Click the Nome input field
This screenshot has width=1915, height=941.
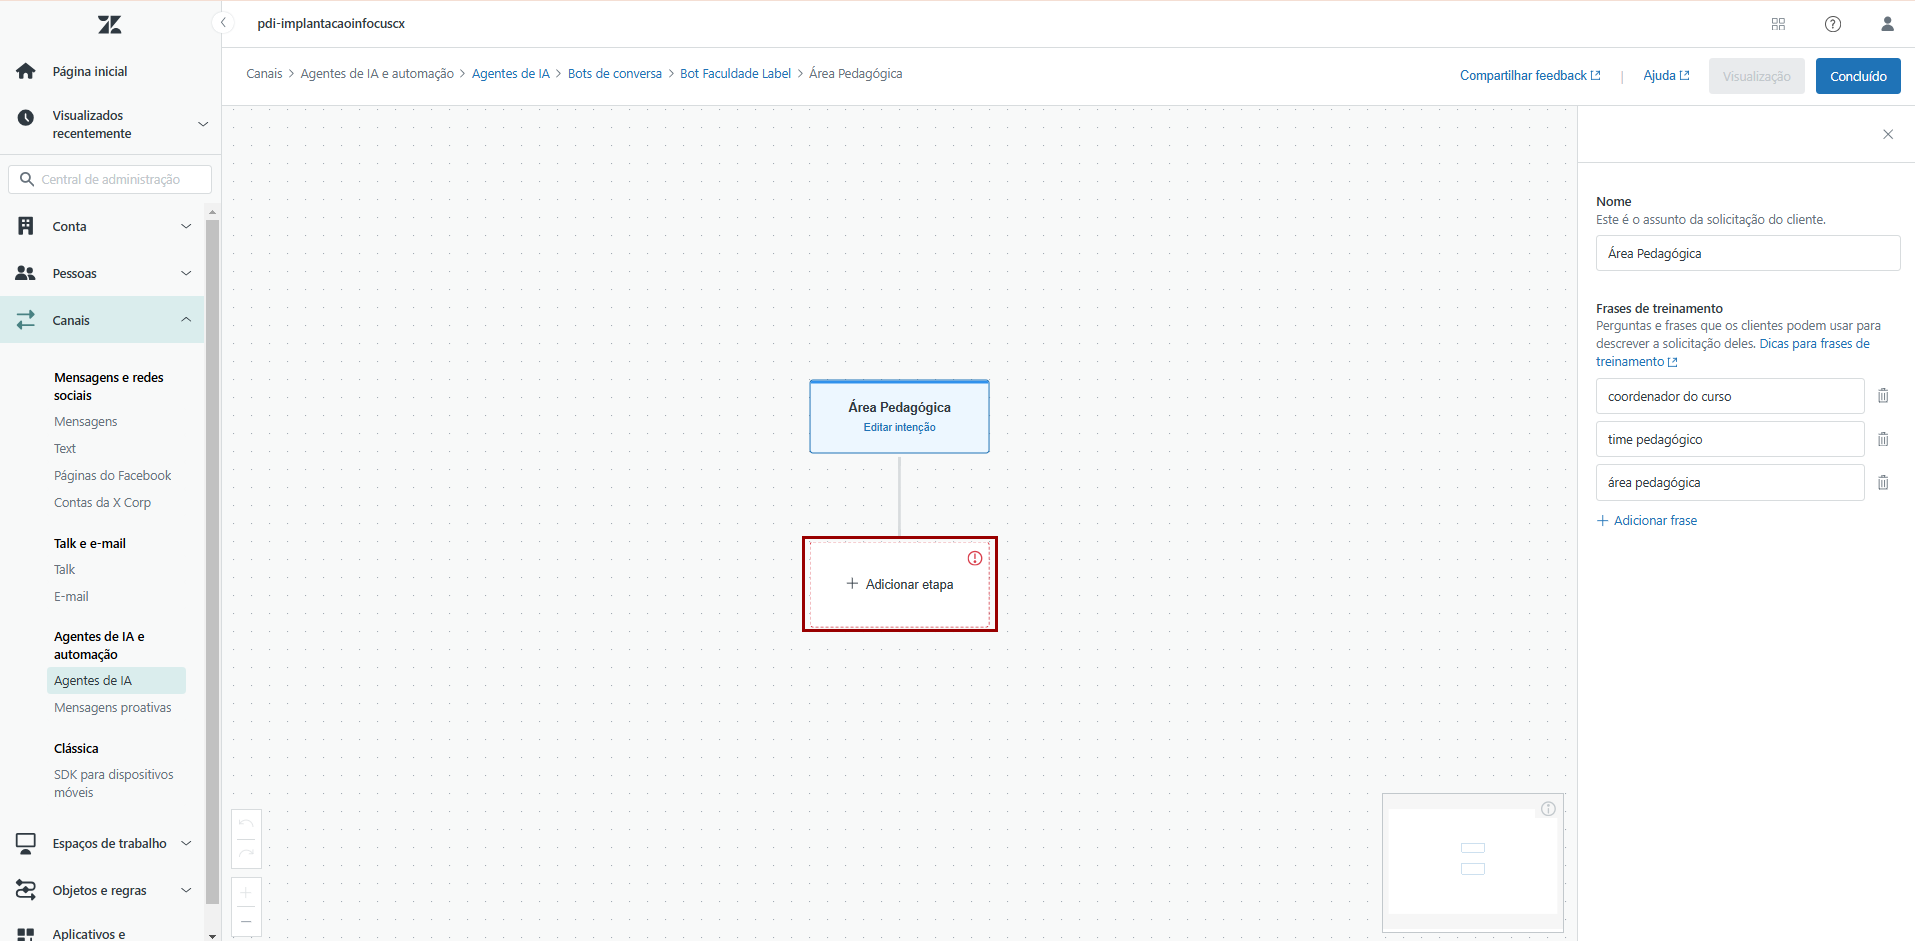click(x=1747, y=254)
